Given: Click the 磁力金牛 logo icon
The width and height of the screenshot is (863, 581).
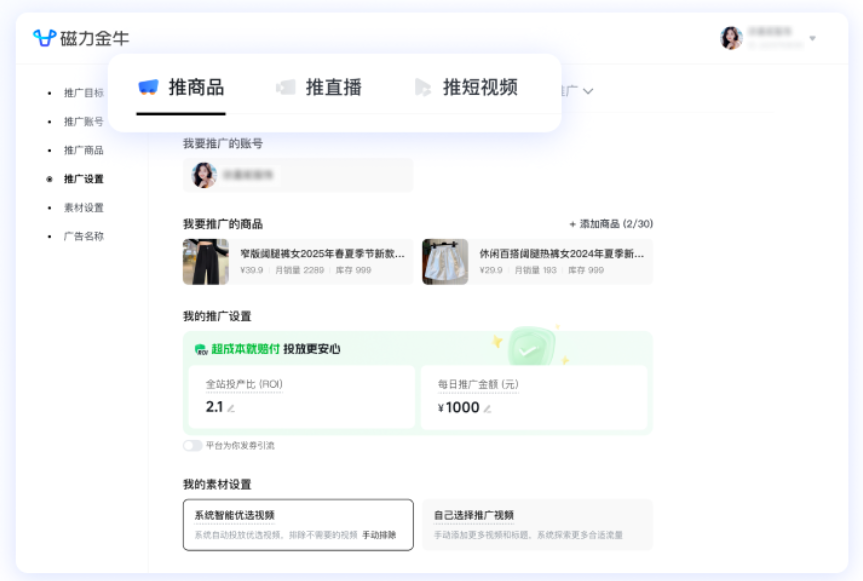Looking at the screenshot, I should pos(44,38).
